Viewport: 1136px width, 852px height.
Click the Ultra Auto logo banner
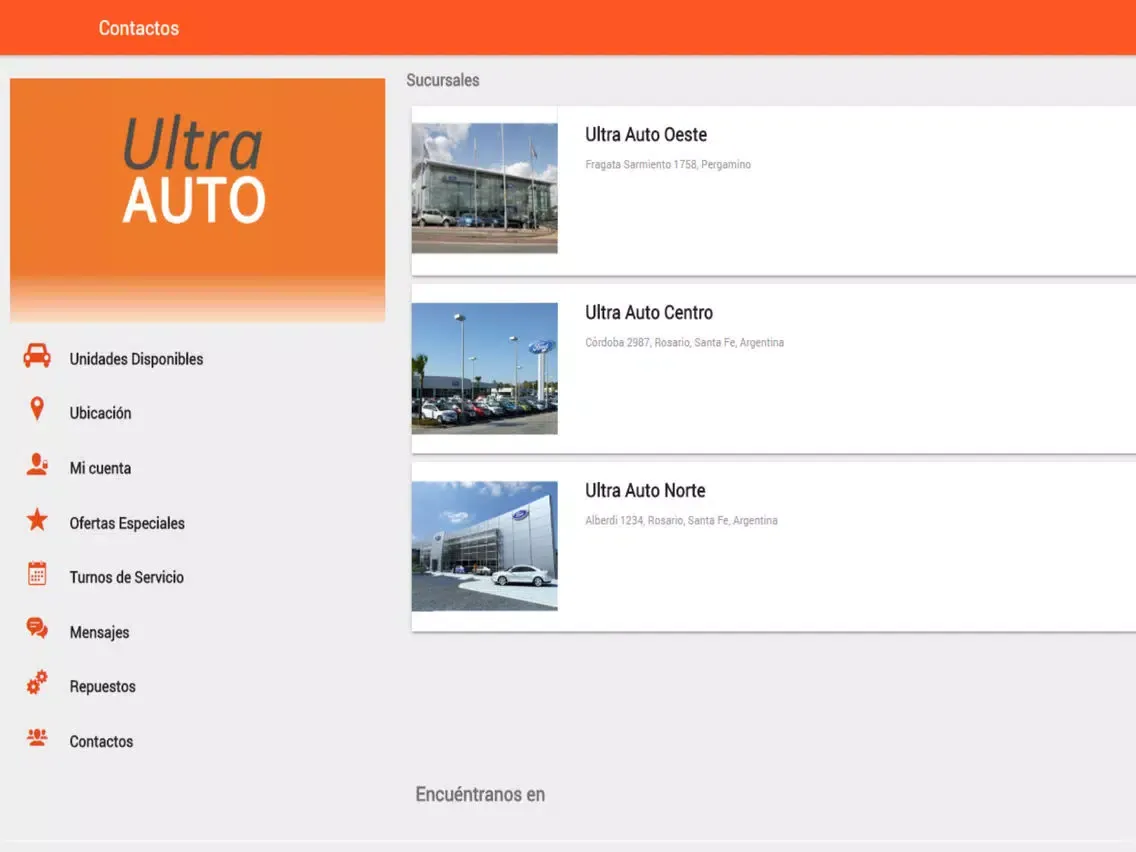pyautogui.click(x=197, y=200)
